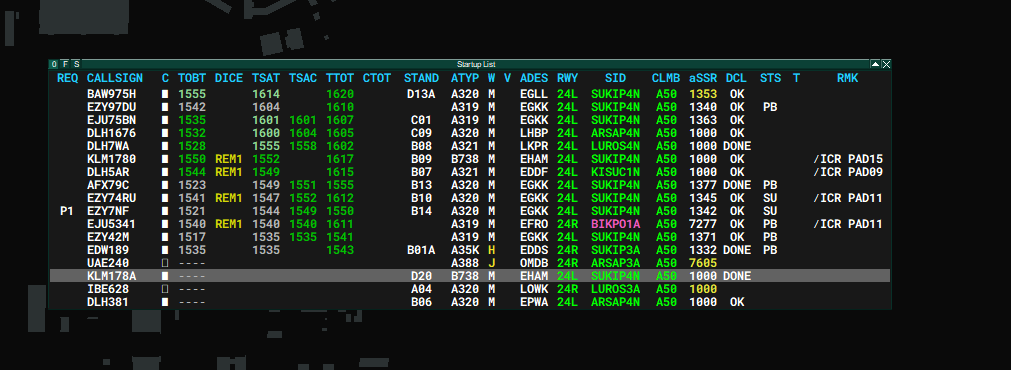1011x370 pixels.
Task: Toggle clearance checkbox for EZY97DU
Action: (x=165, y=107)
